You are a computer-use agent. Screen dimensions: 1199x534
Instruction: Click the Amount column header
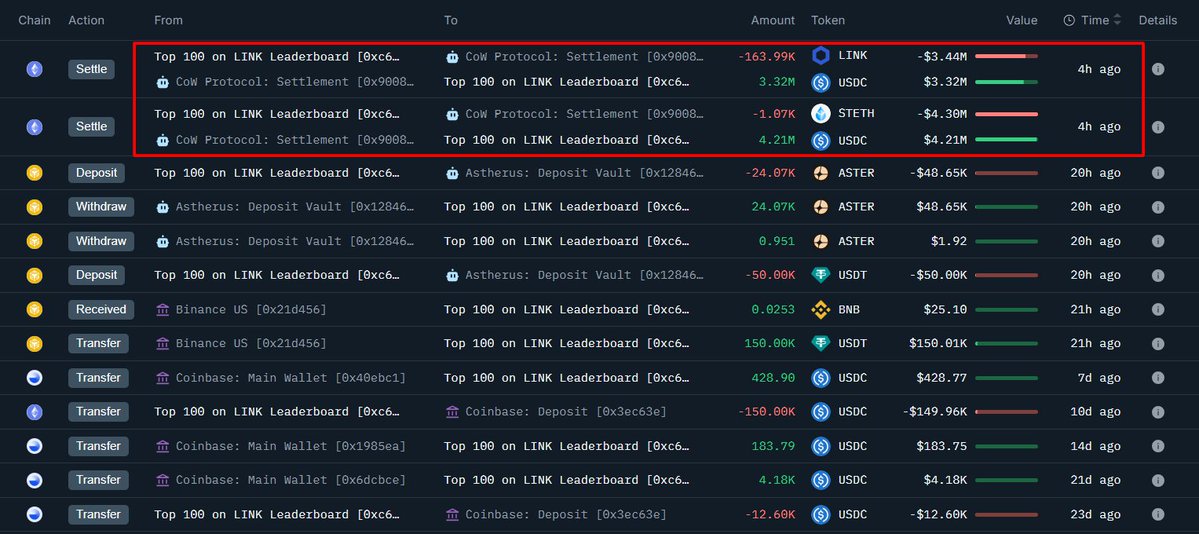click(772, 20)
